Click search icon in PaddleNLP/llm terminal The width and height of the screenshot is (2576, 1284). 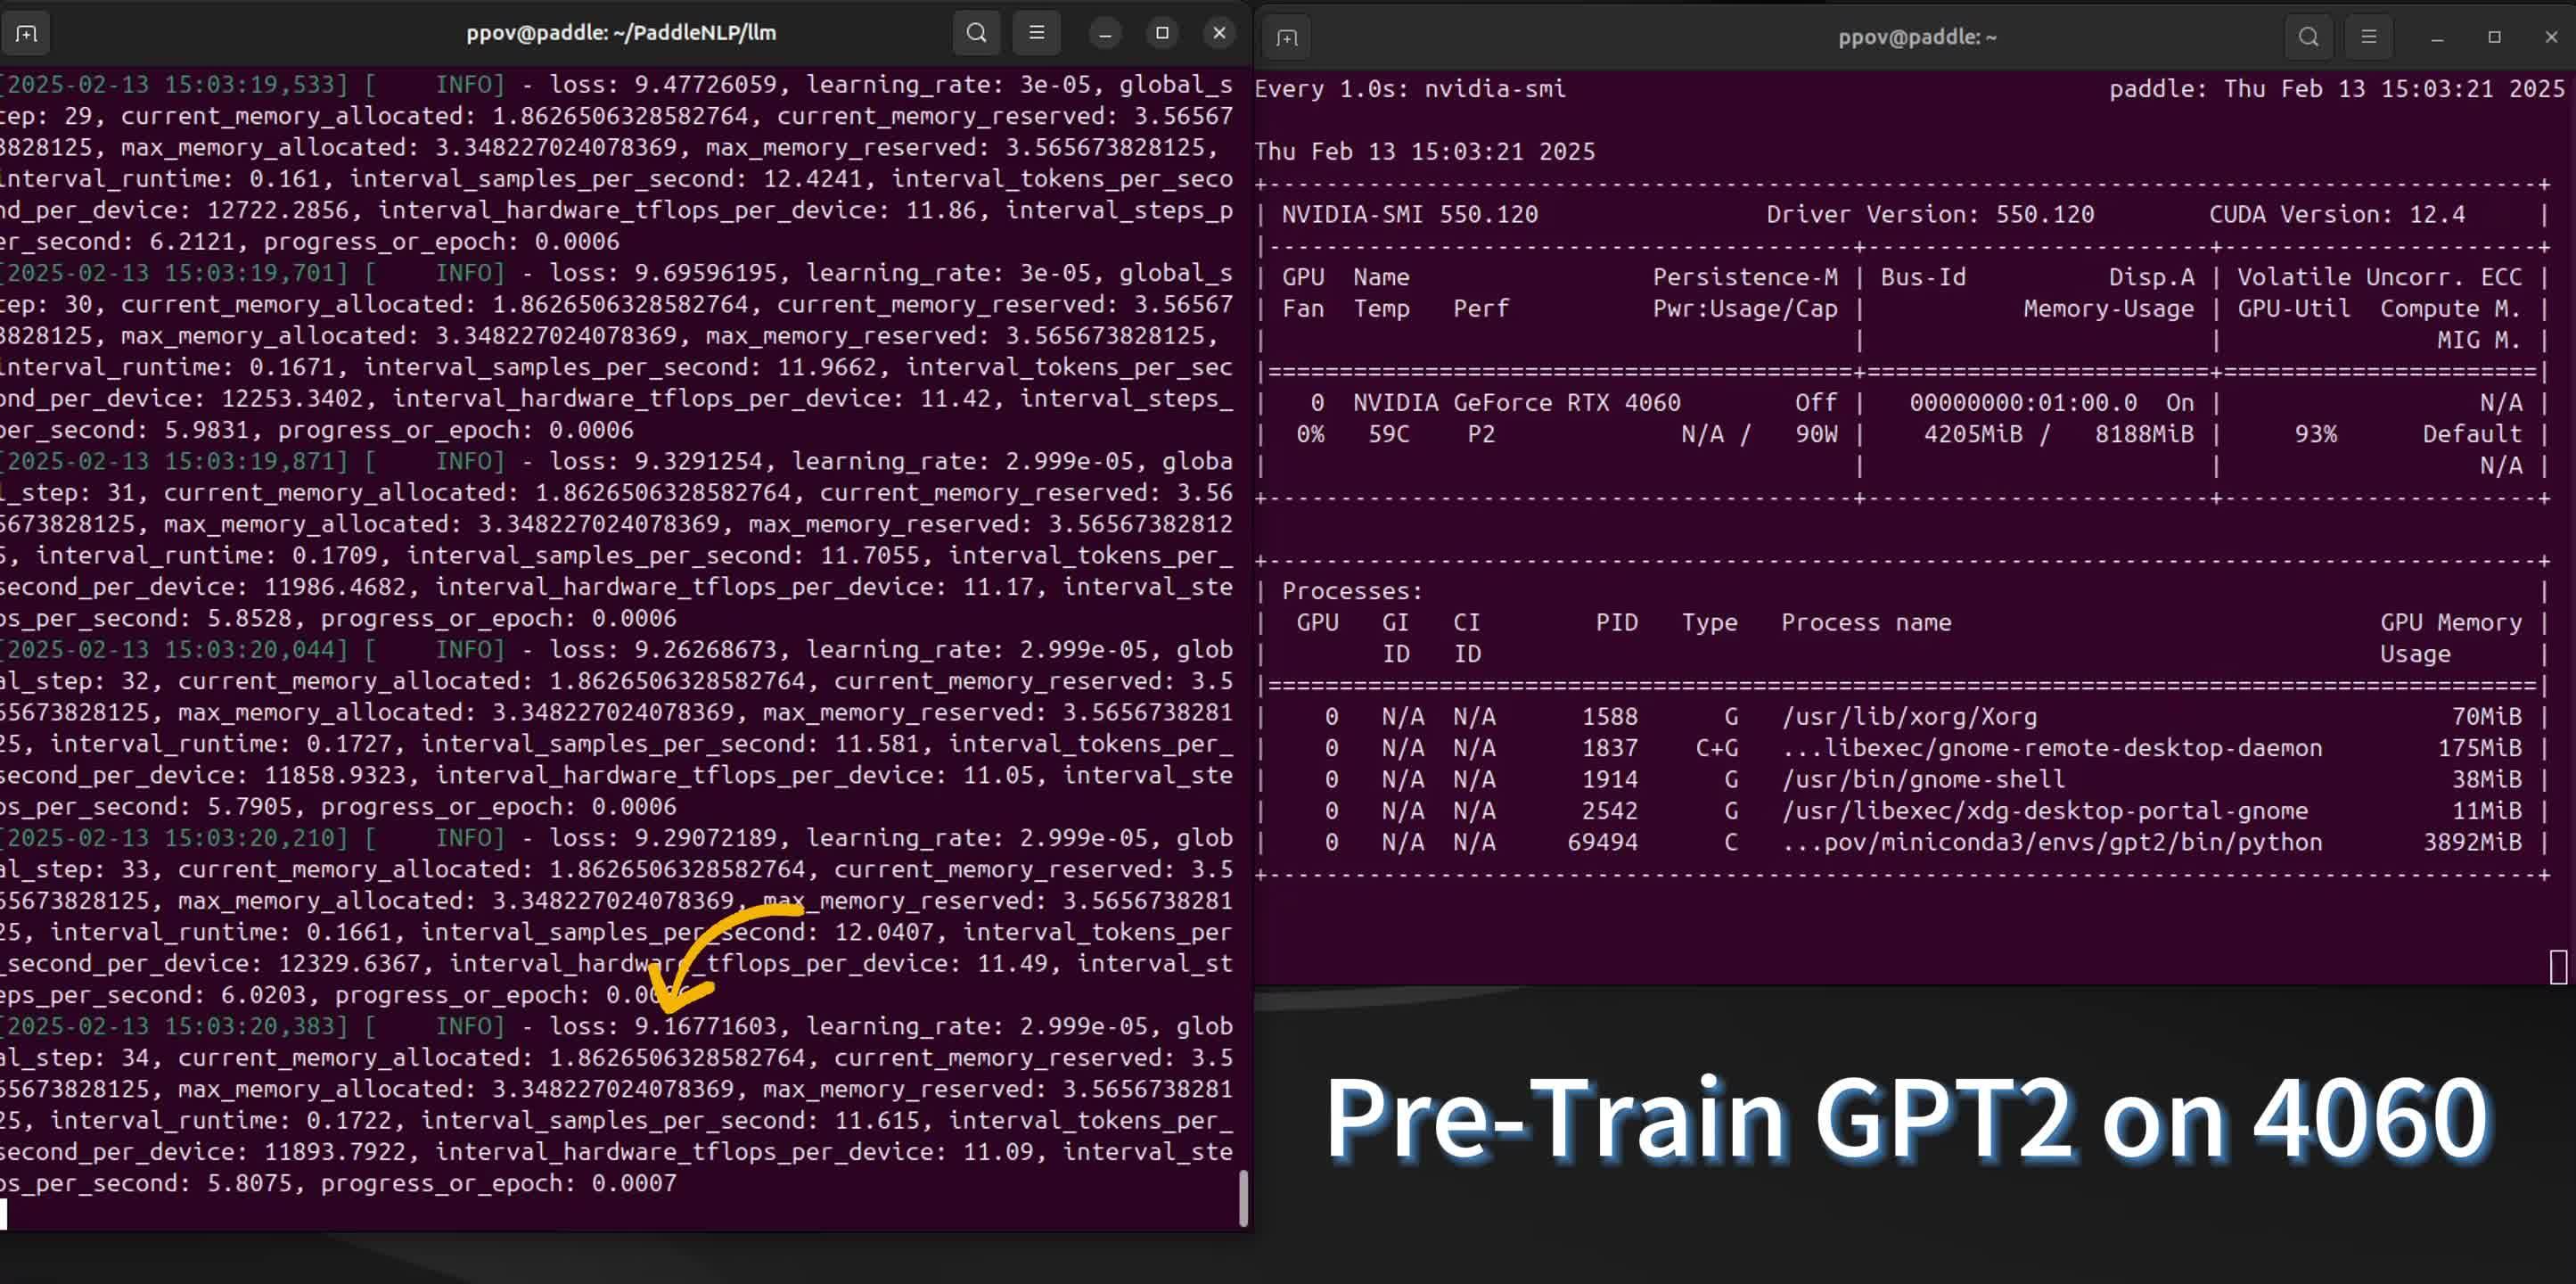pyautogui.click(x=976, y=33)
